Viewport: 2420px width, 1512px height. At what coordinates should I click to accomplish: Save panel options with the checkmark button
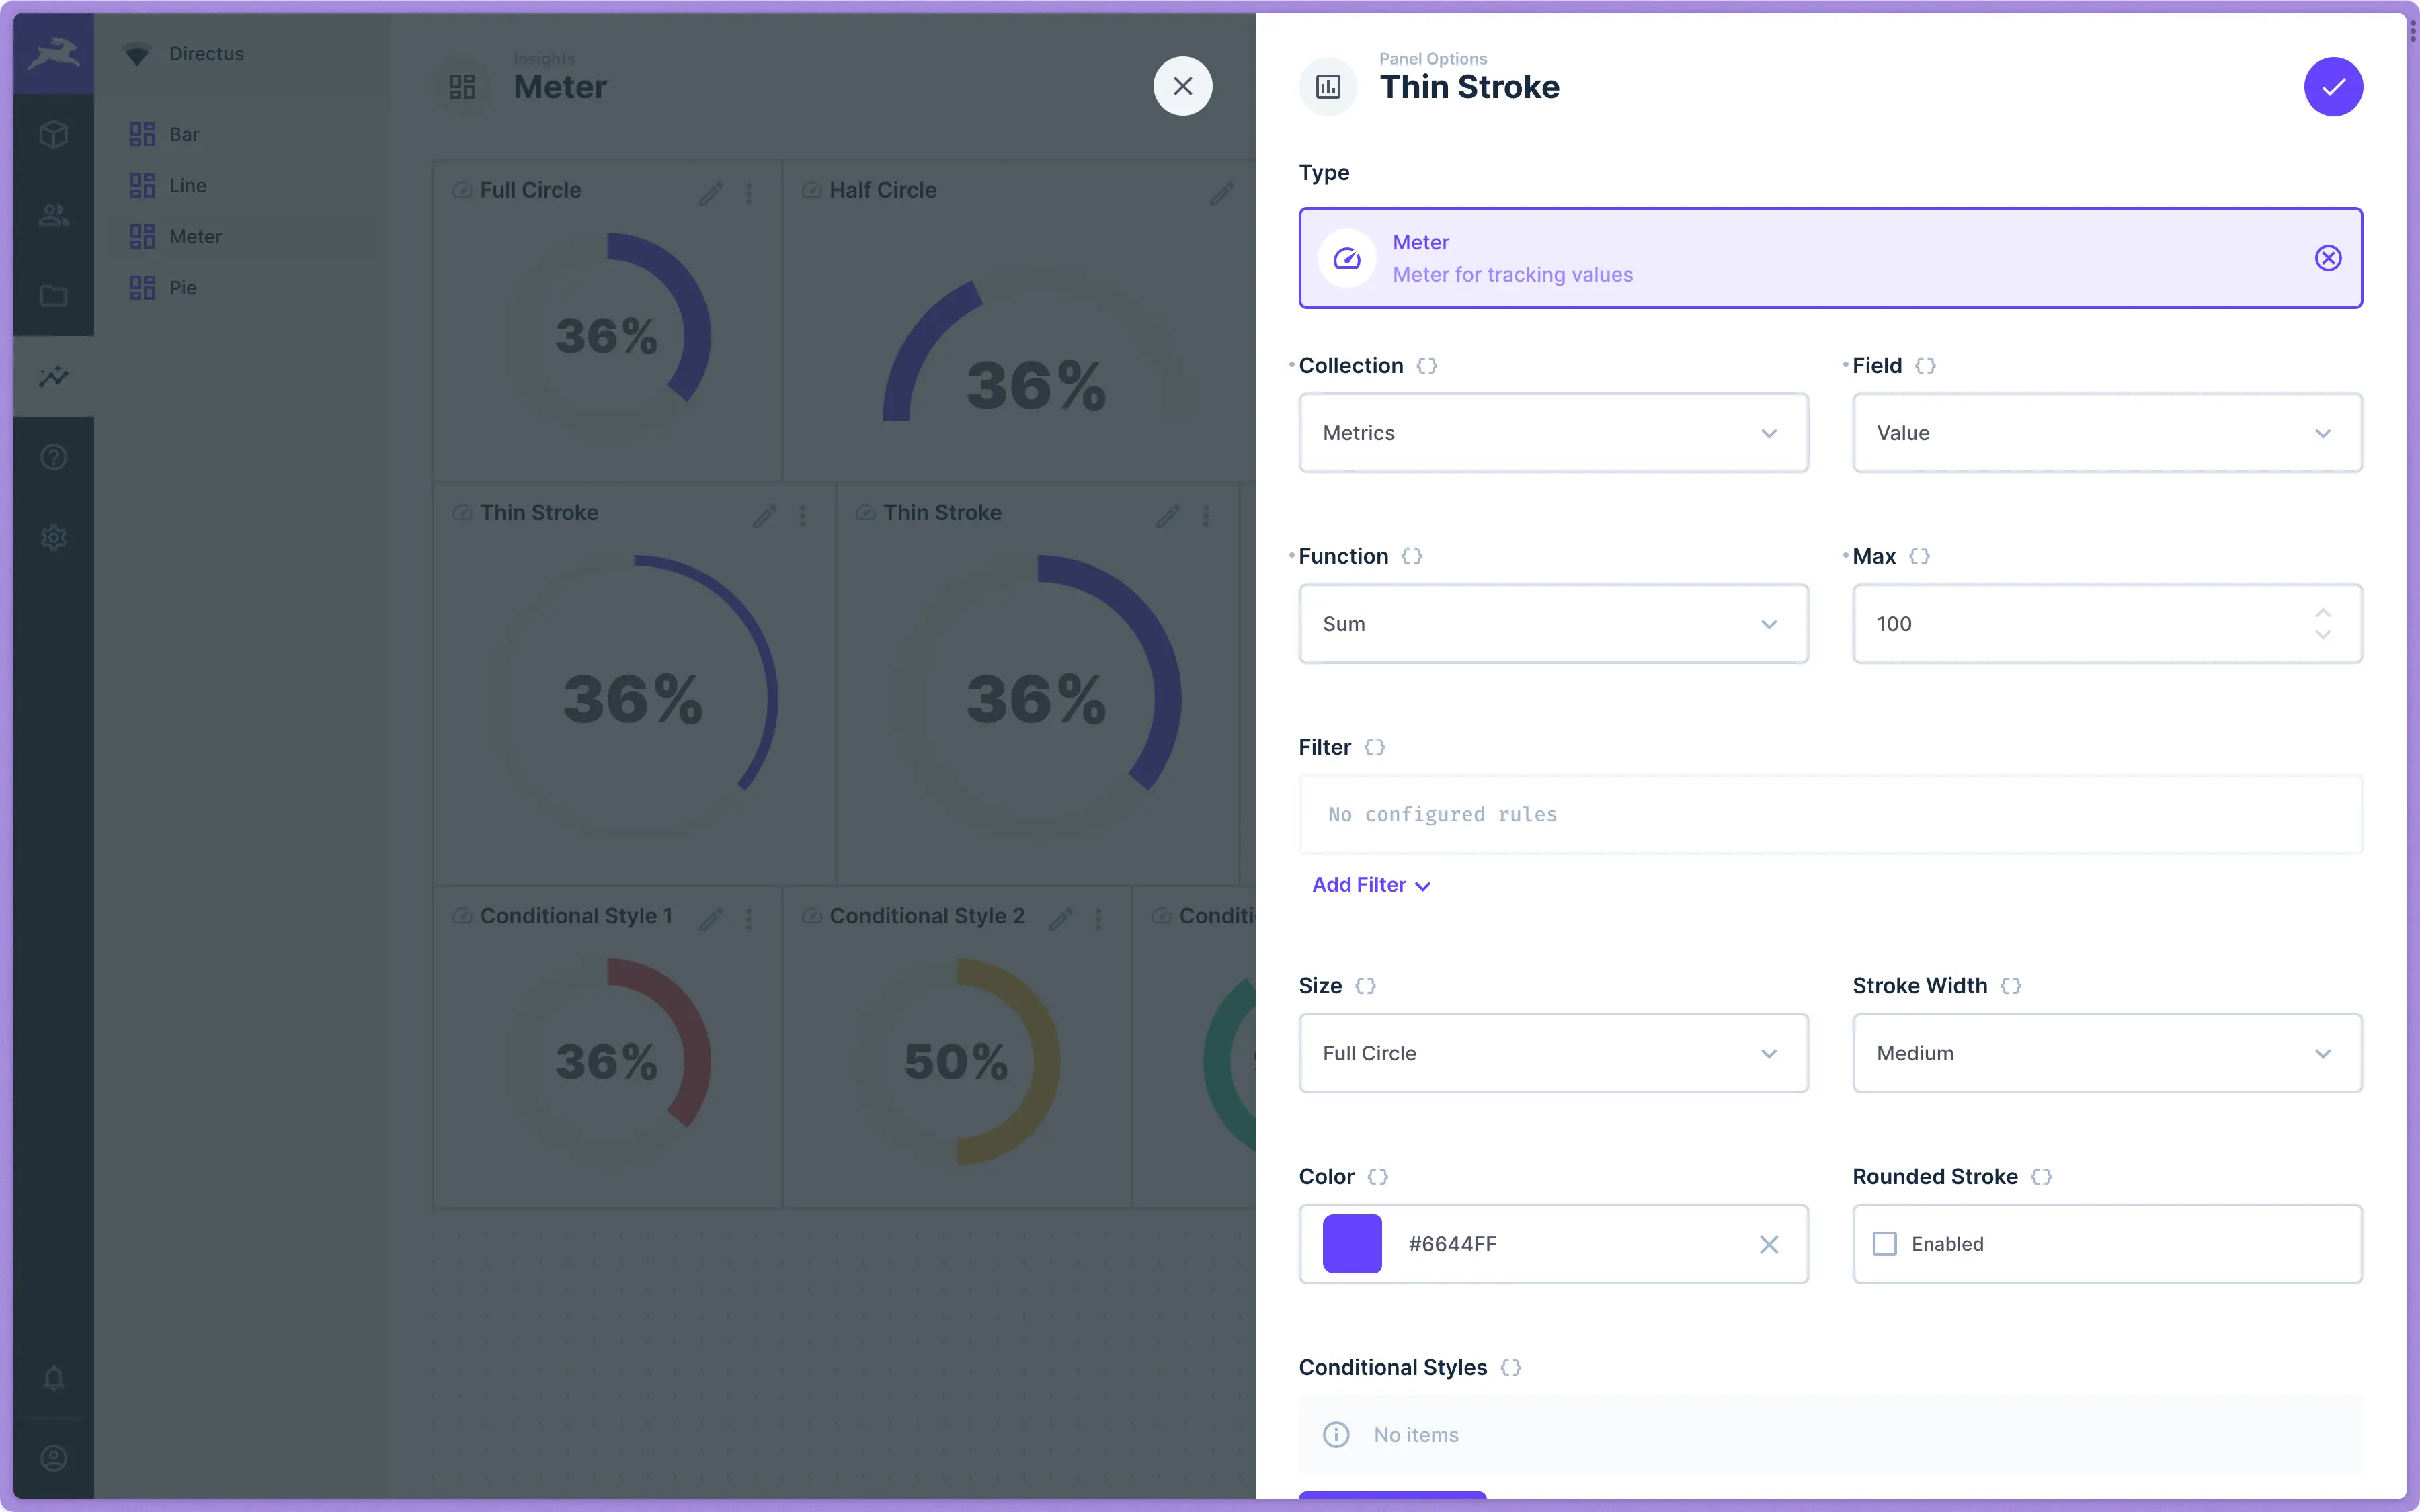click(2332, 86)
